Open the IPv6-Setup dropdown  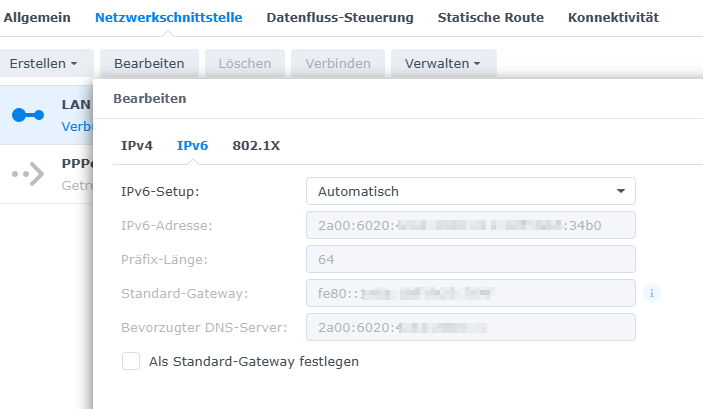[470, 191]
